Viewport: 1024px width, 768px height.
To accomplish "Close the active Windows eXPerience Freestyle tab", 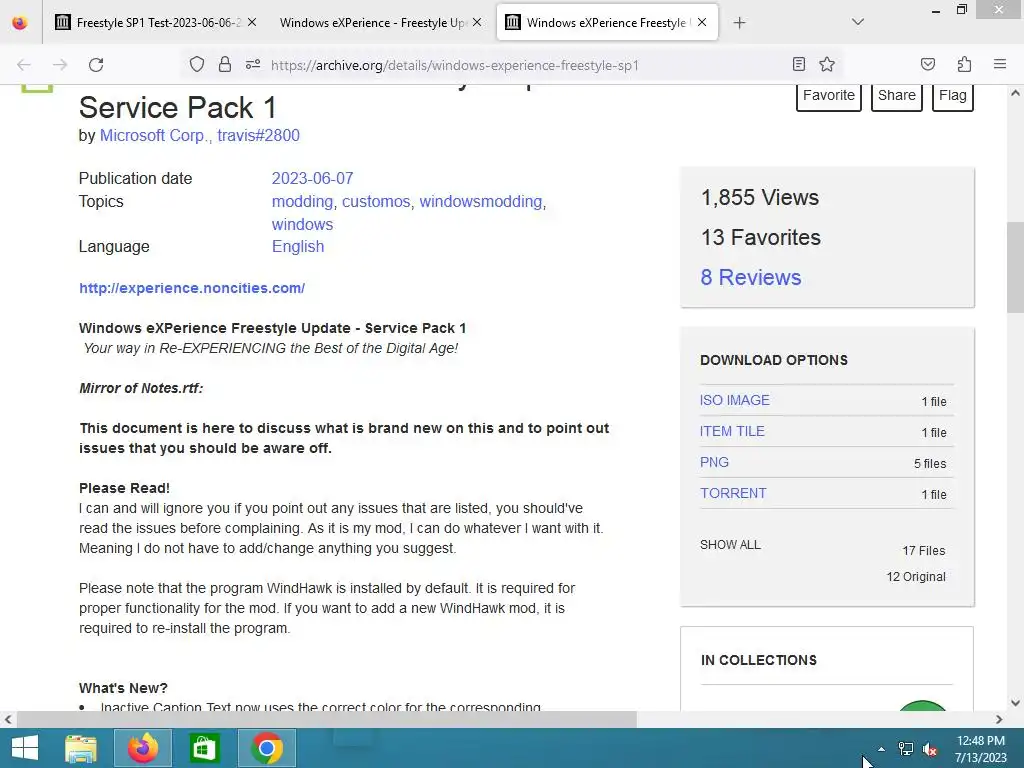I will click(x=702, y=22).
